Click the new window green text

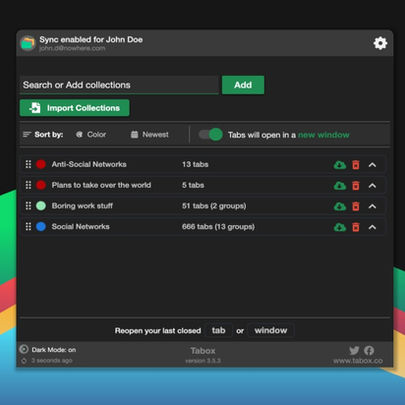pyautogui.click(x=324, y=135)
